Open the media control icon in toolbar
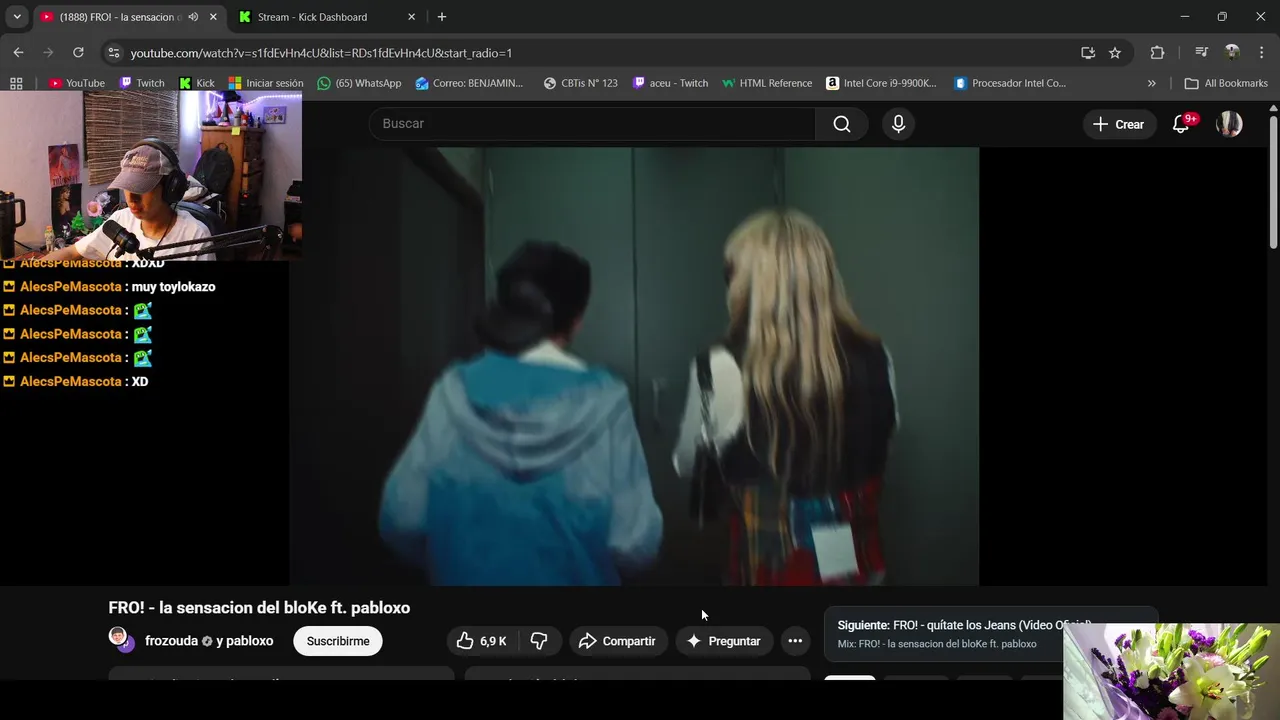The width and height of the screenshot is (1280, 720). click(x=1201, y=53)
